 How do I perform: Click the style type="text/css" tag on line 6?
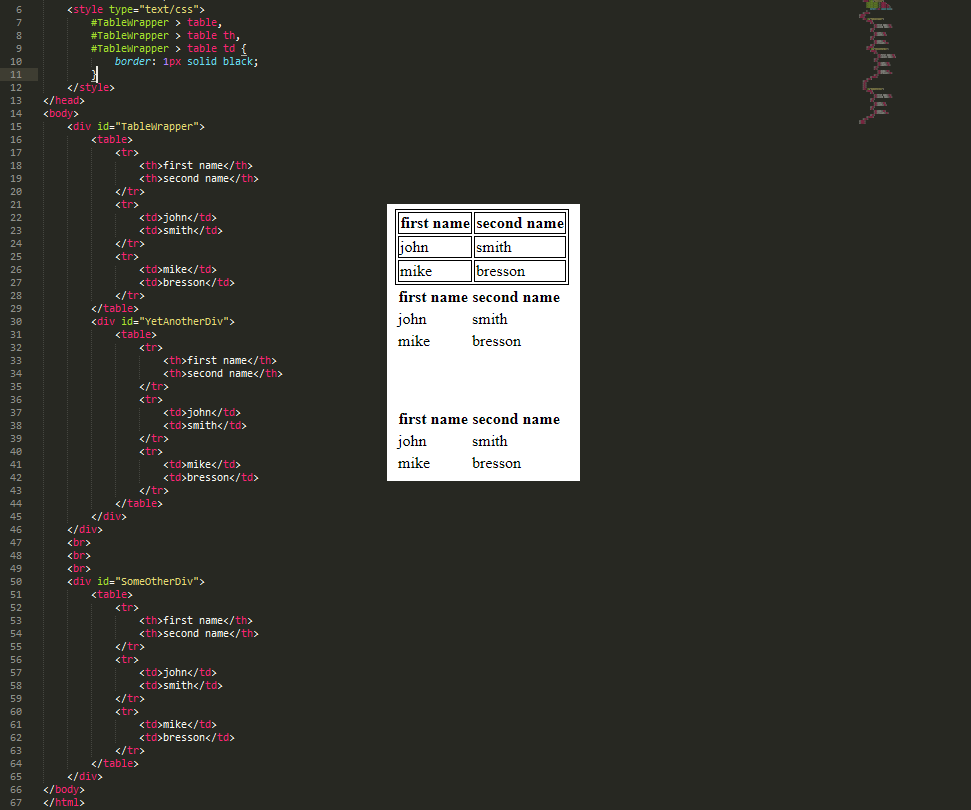[136, 9]
